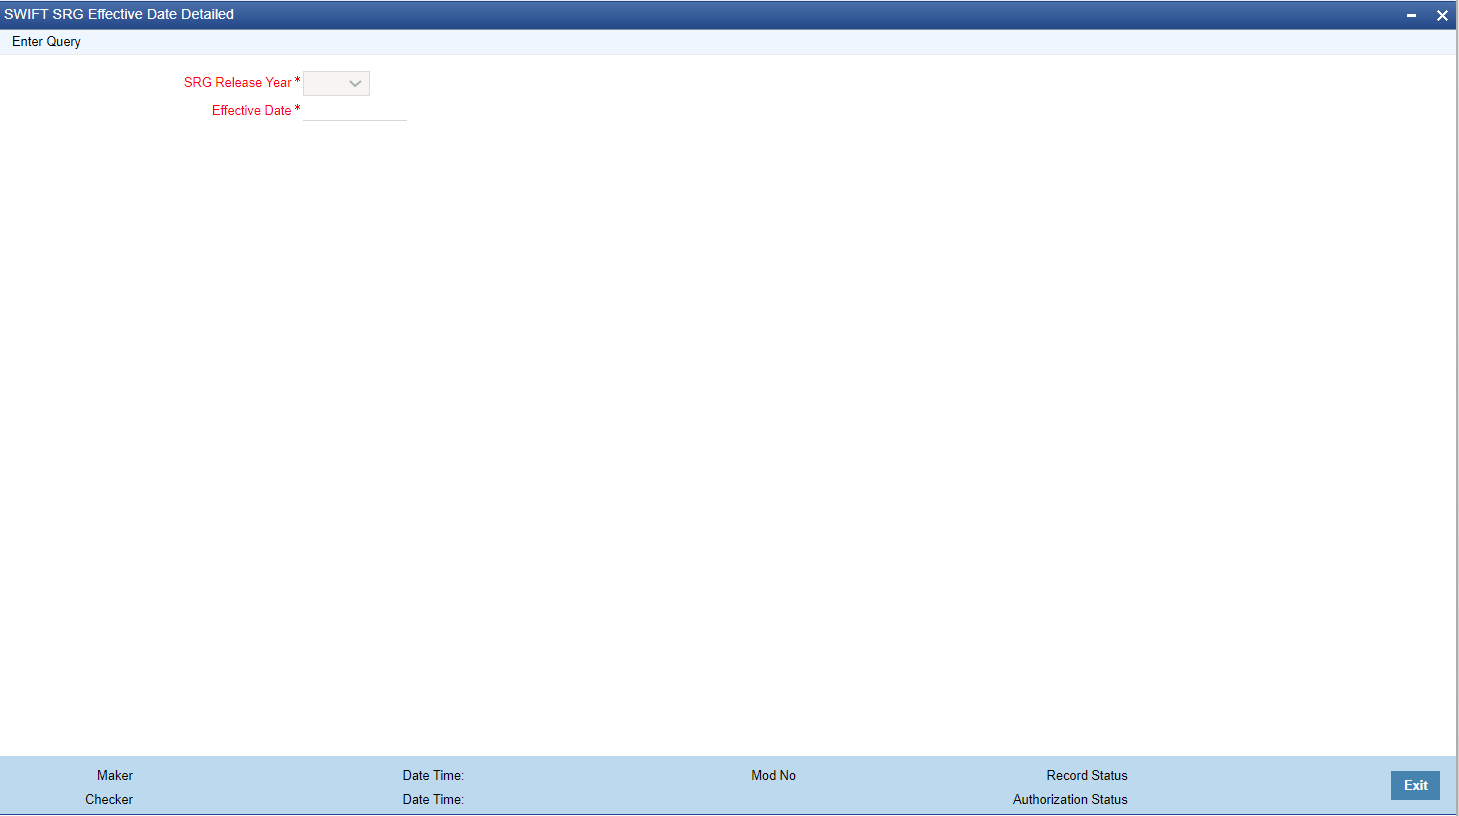Expand the SRG Release Year dropdown
Image resolution: width=1459 pixels, height=816 pixels.
(x=336, y=84)
